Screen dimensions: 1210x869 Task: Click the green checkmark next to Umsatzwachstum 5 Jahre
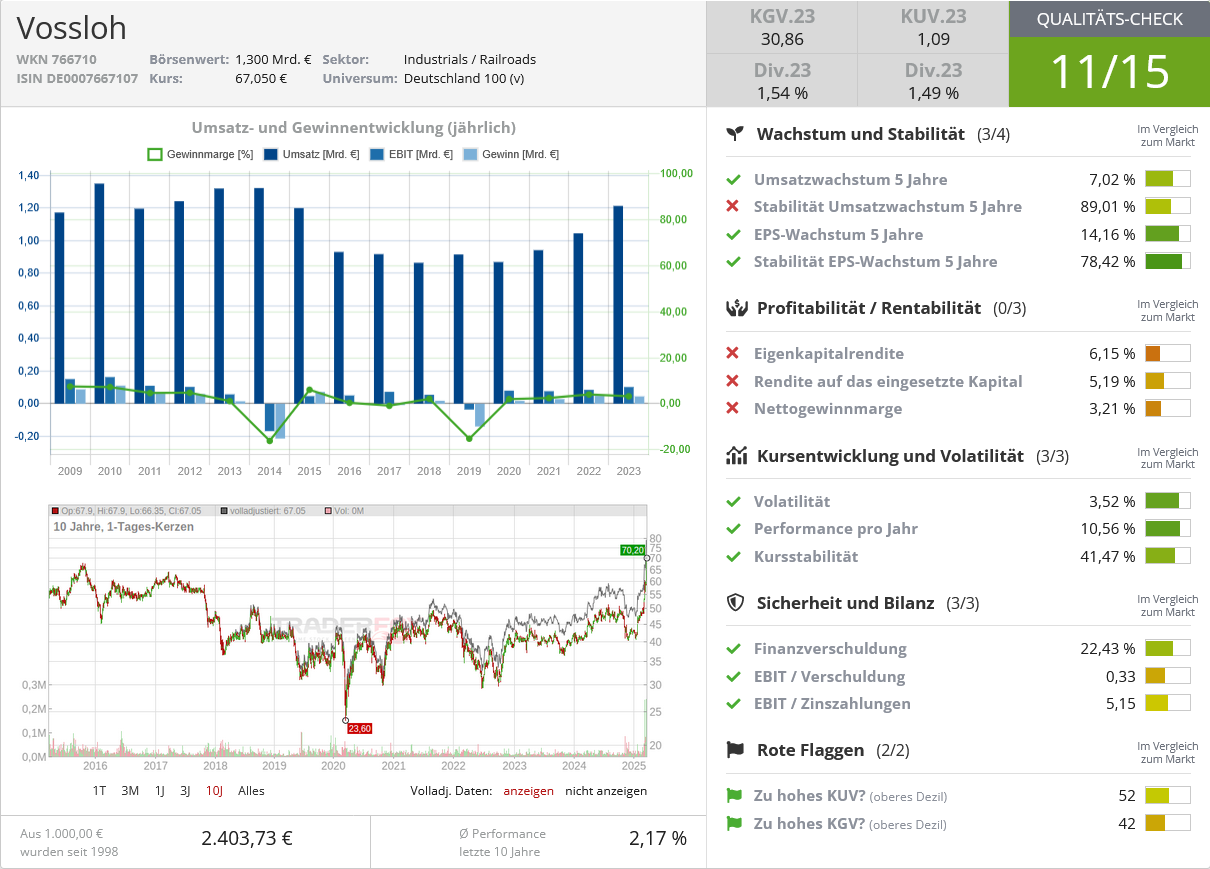[x=733, y=180]
